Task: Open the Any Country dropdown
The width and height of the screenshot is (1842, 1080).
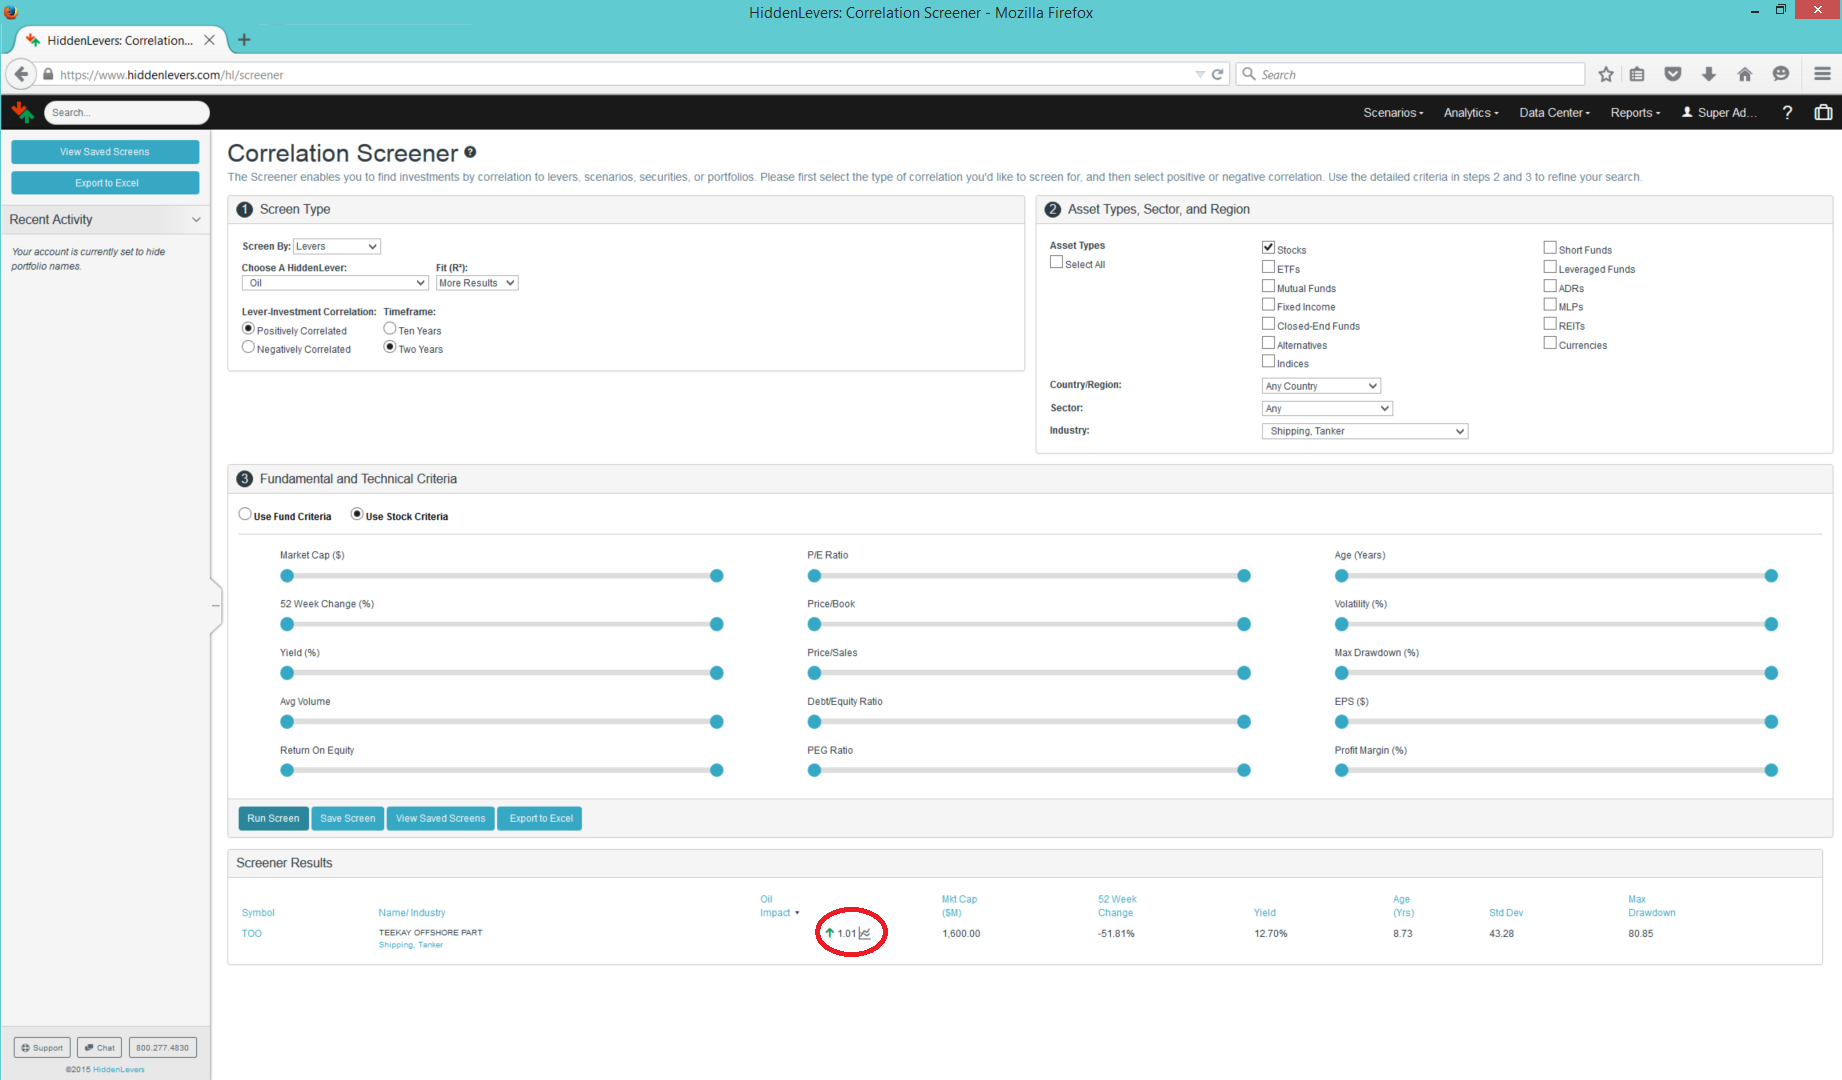Action: click(1321, 386)
